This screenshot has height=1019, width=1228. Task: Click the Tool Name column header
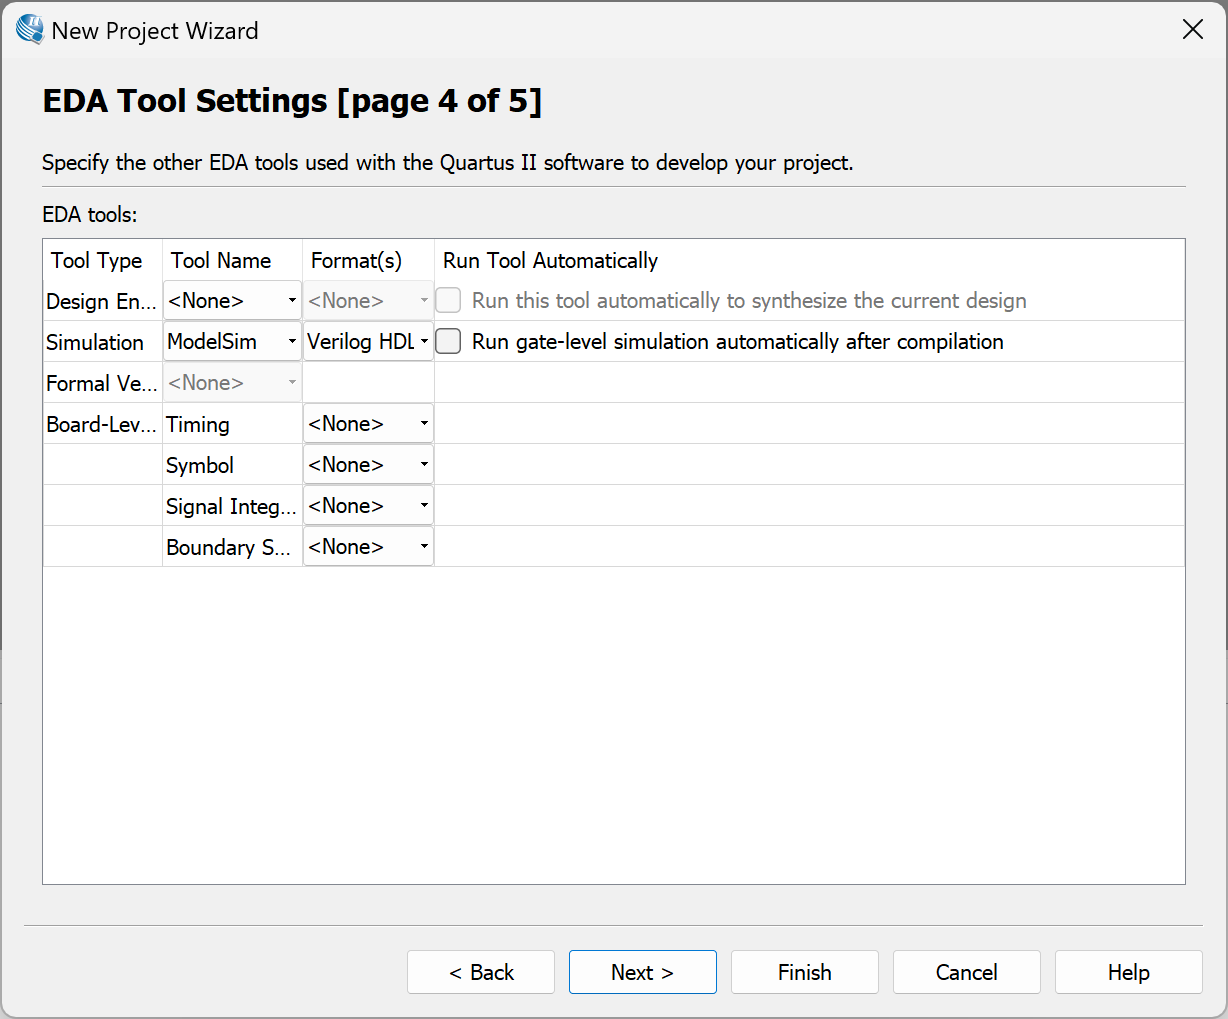(221, 261)
